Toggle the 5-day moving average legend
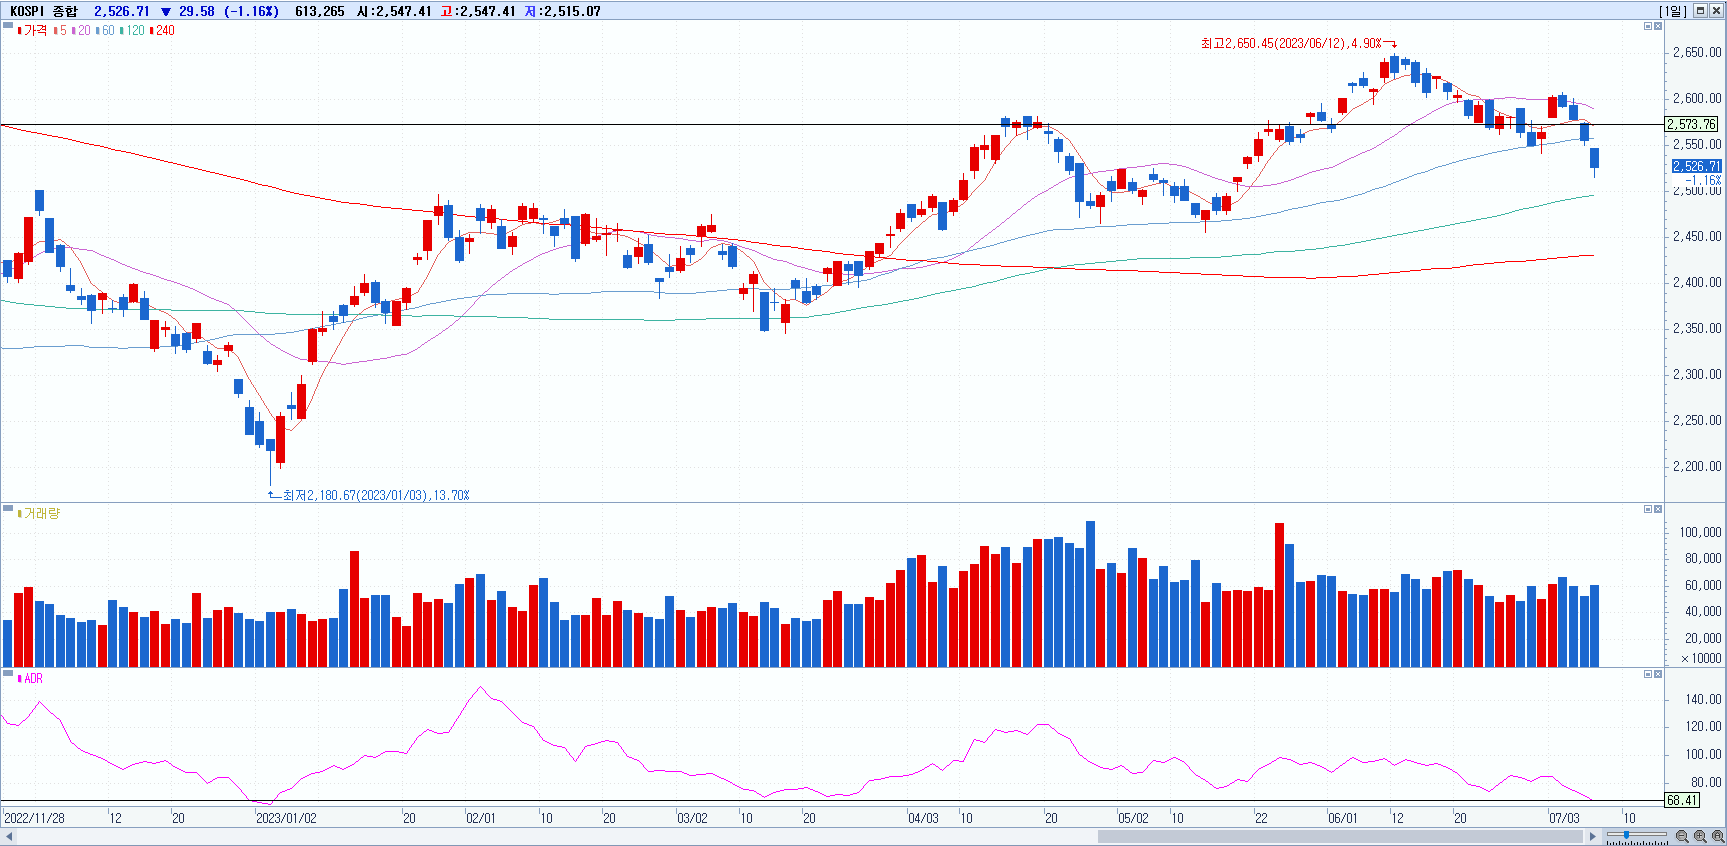Image resolution: width=1727 pixels, height=846 pixels. (60, 31)
